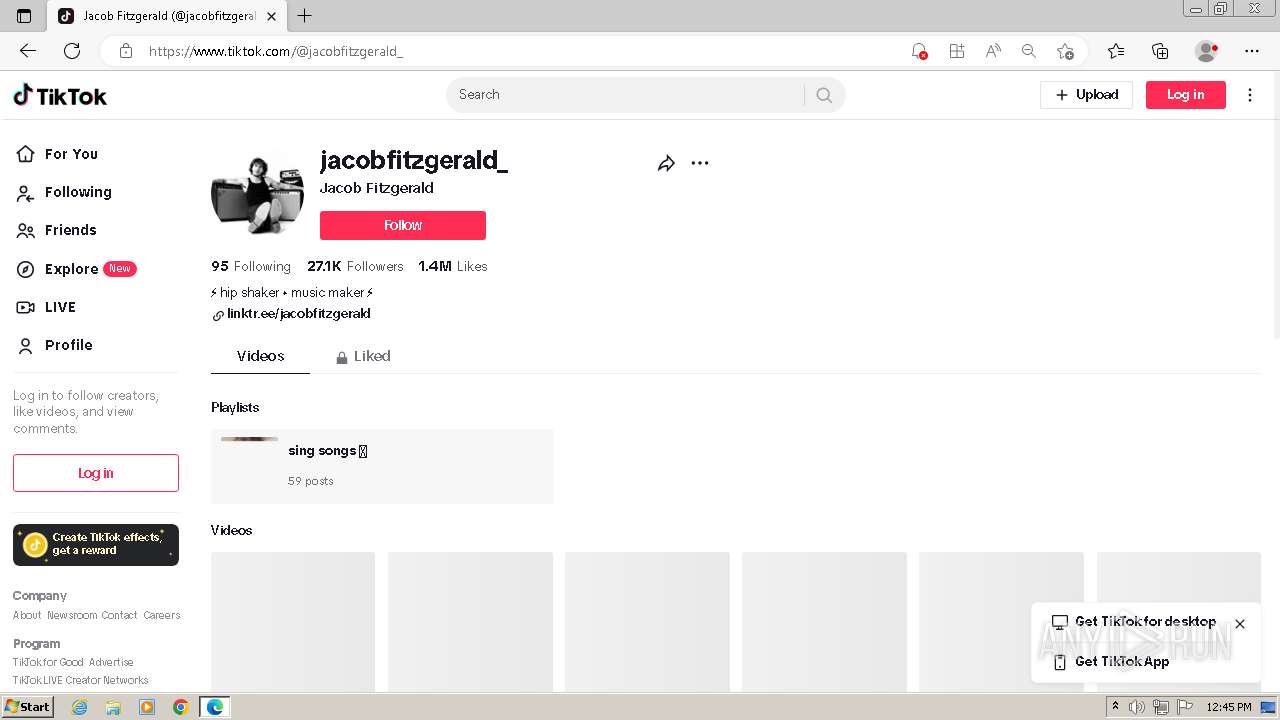Show hidden system tray icons
Viewport: 1280px width, 720px height.
pyautogui.click(x=1115, y=707)
